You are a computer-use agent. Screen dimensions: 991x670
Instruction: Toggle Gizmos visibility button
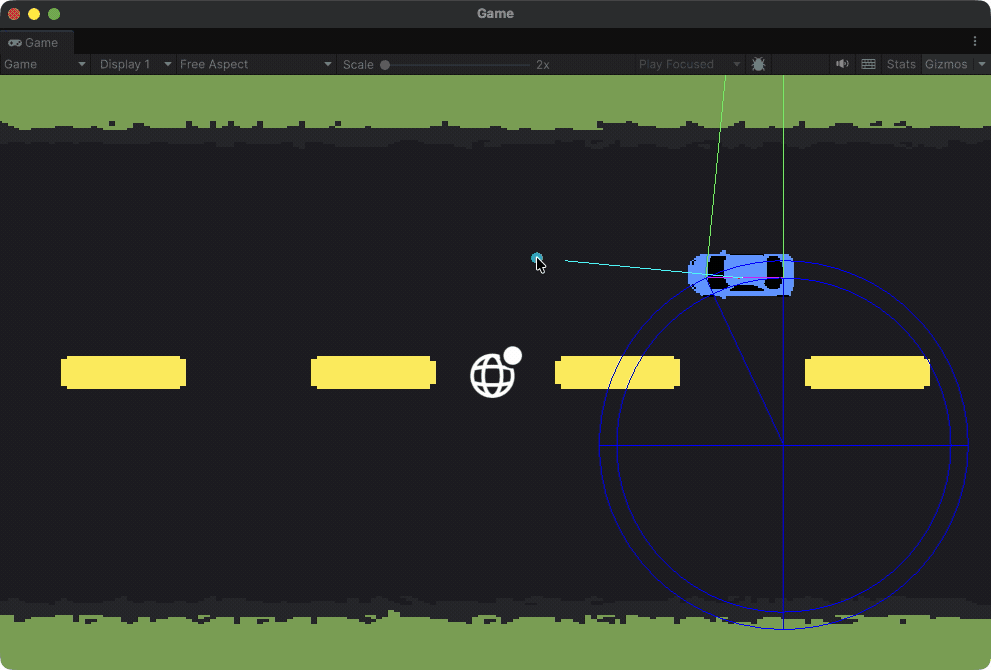click(946, 64)
